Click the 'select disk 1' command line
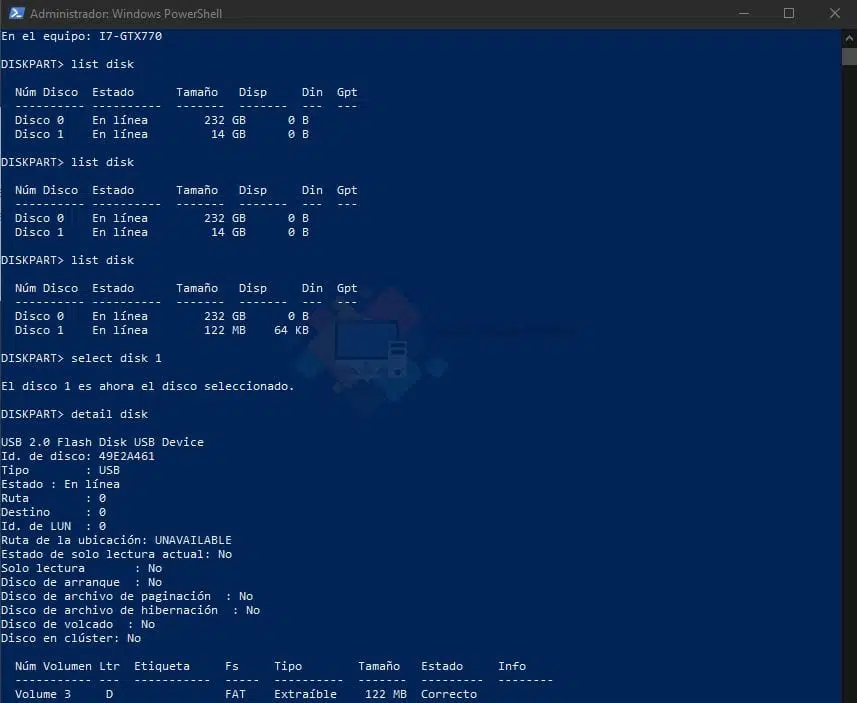857x703 pixels. (x=81, y=358)
